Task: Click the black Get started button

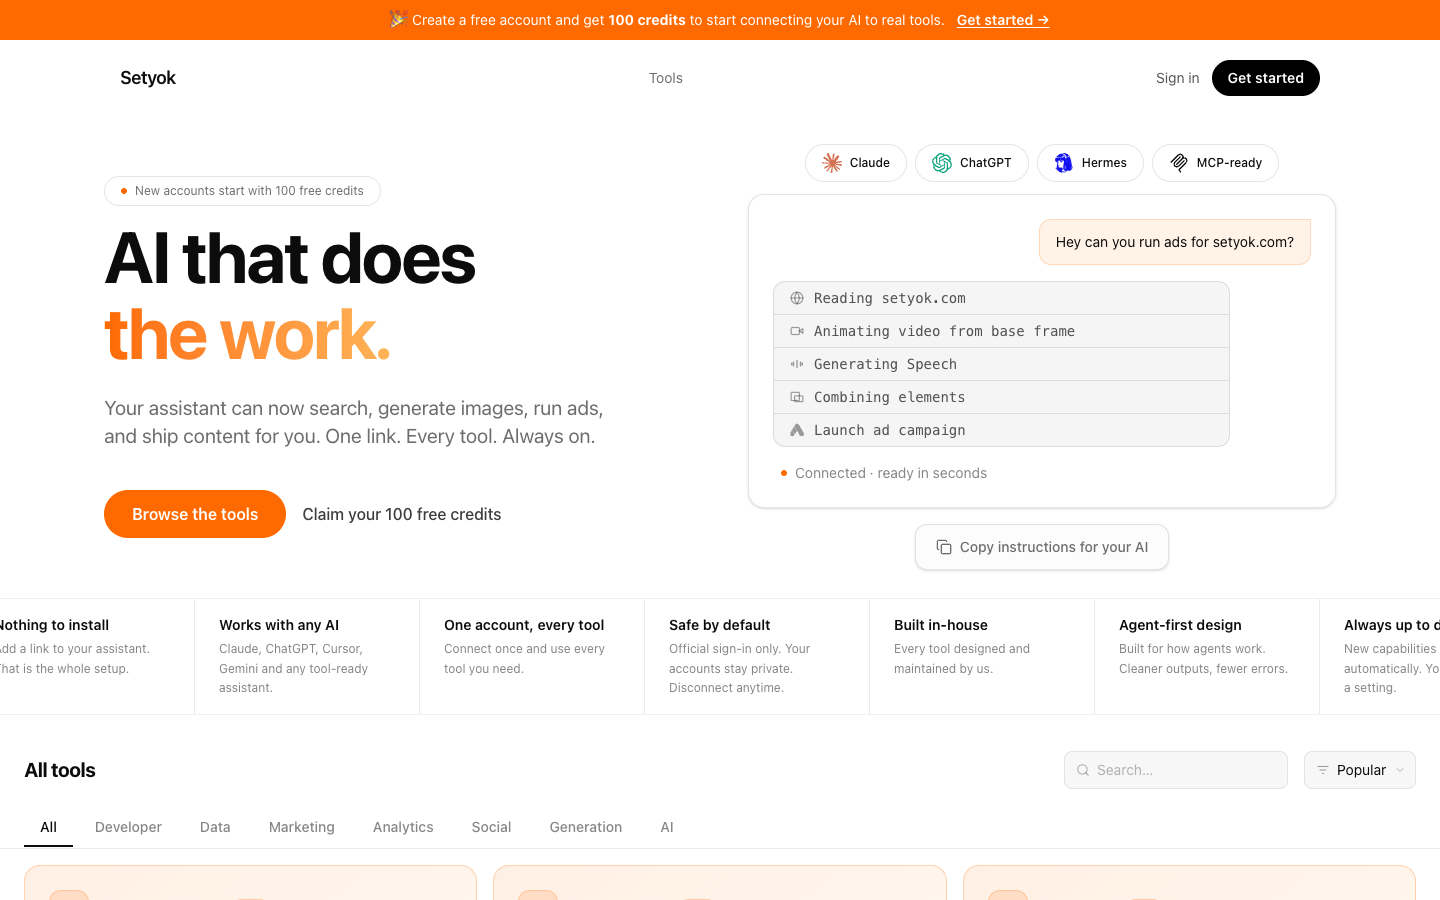Action: tap(1266, 78)
